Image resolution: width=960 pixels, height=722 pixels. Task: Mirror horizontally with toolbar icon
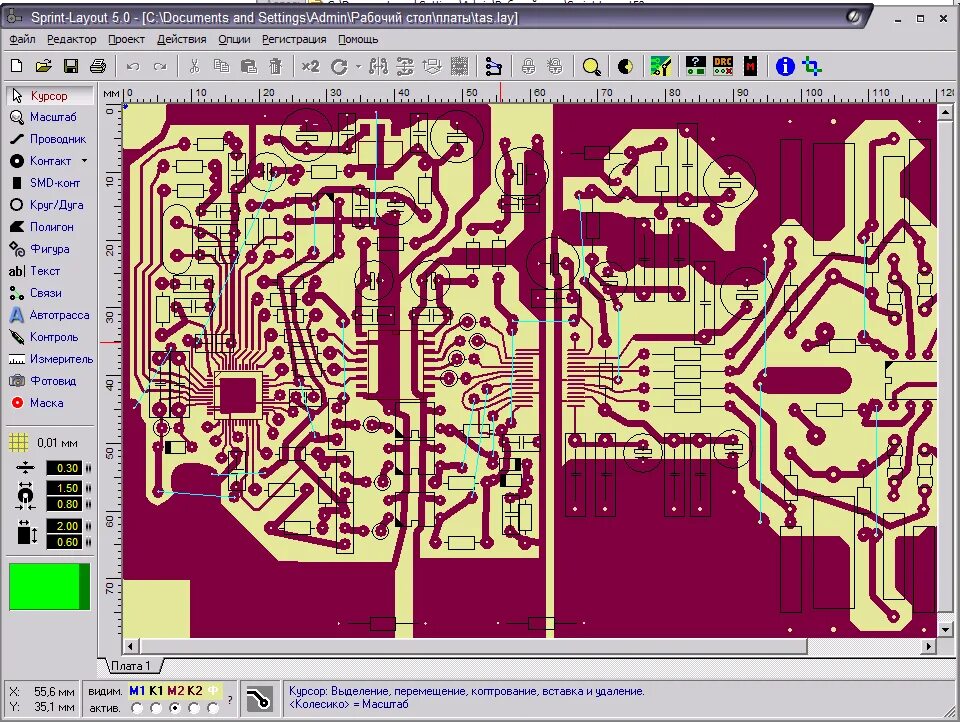coord(378,66)
